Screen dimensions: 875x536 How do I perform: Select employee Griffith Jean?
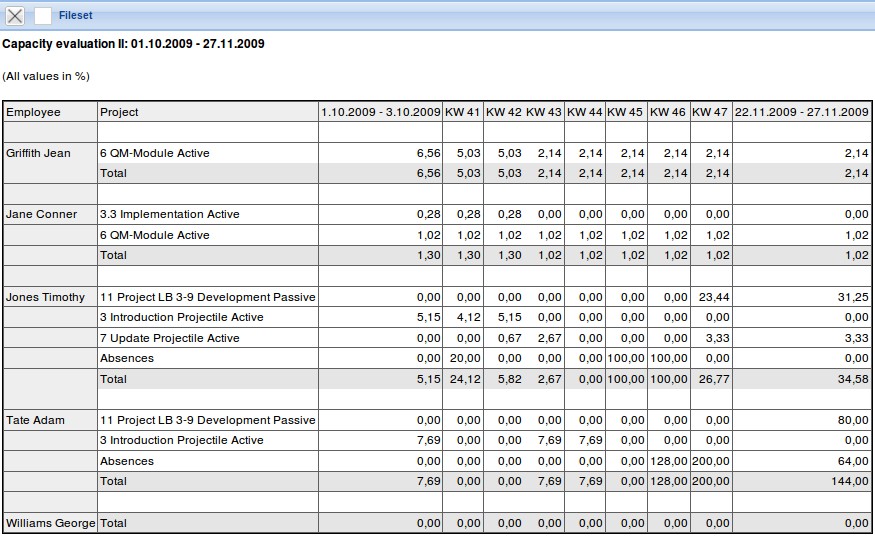point(38,153)
